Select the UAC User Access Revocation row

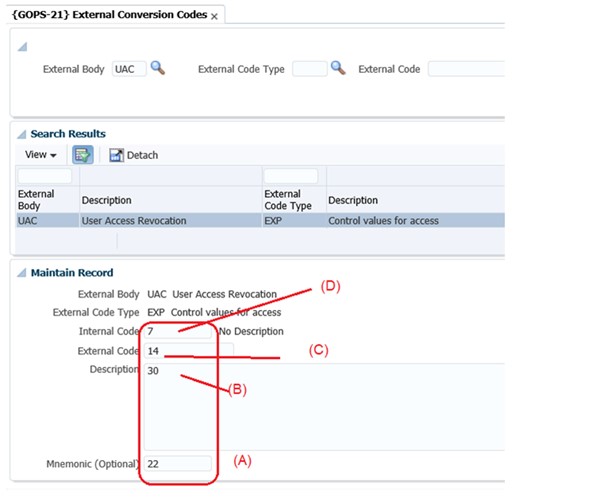pos(260,220)
